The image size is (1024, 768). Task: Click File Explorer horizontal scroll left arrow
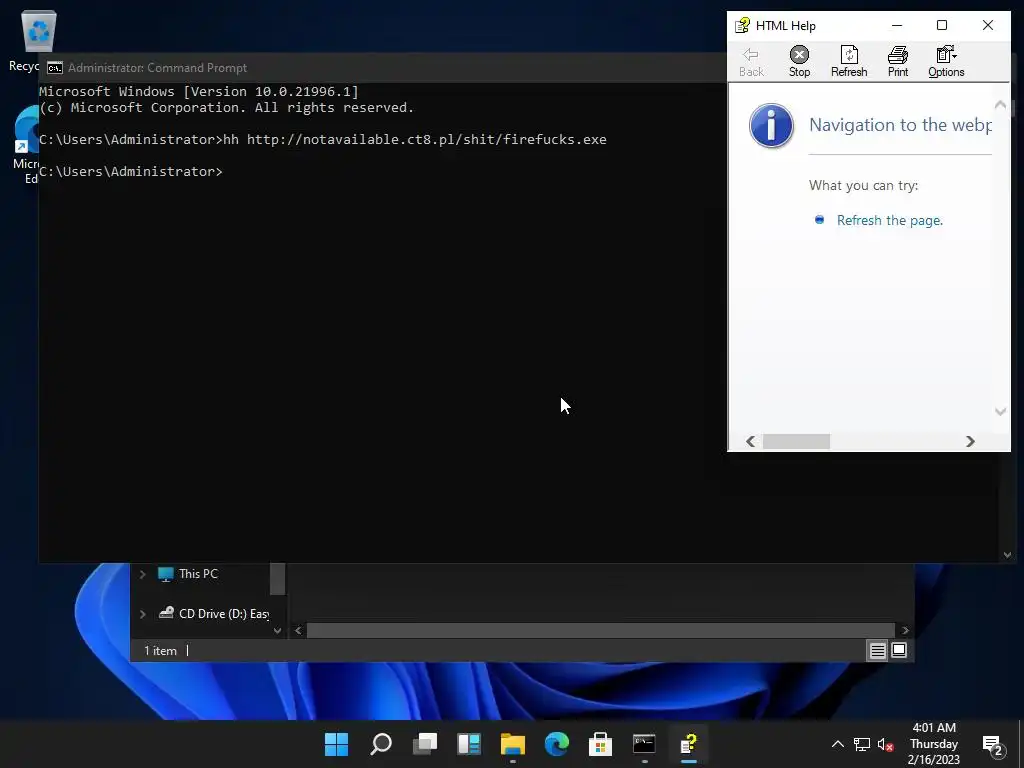tap(298, 630)
